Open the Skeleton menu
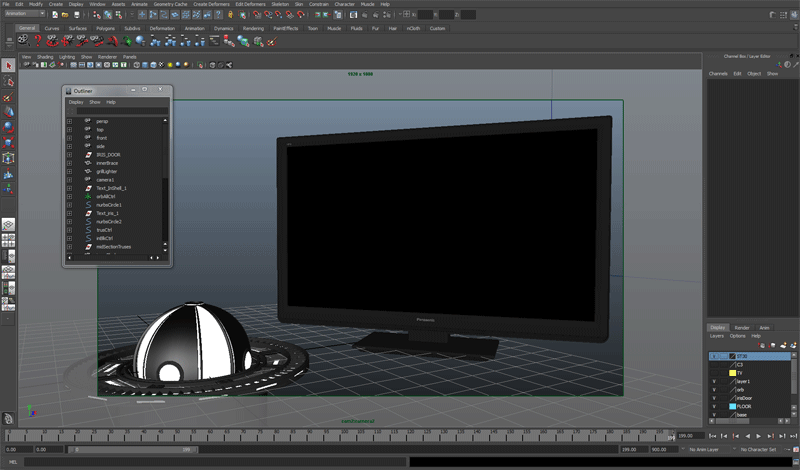 pos(280,4)
